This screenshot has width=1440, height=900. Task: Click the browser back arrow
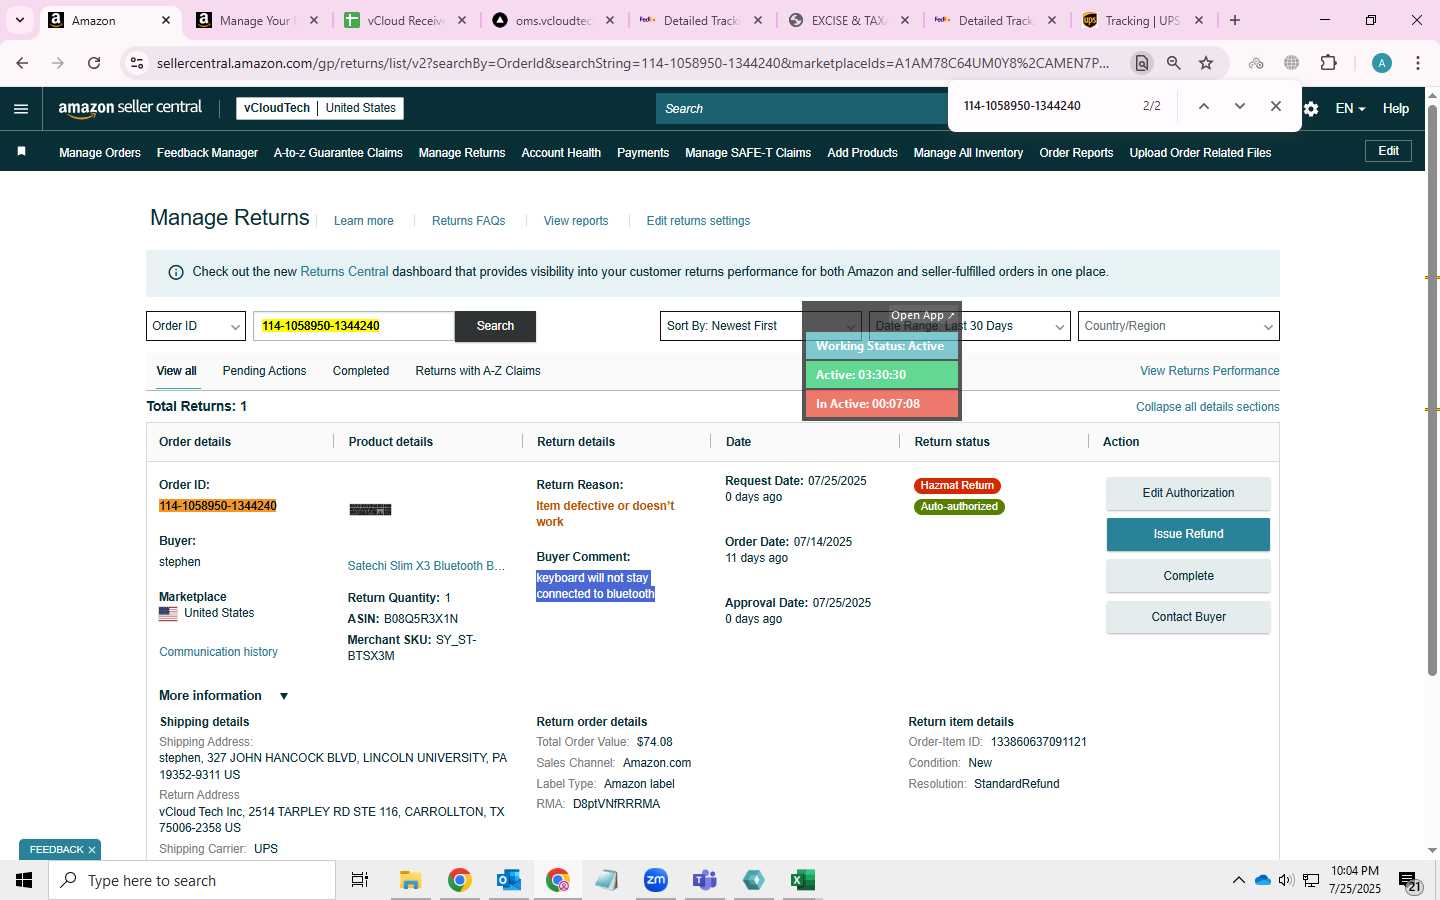point(22,63)
